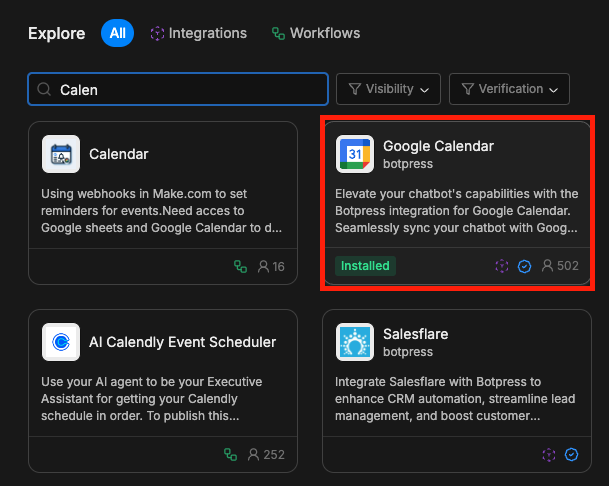The height and width of the screenshot is (486, 609).
Task: Click the user count icon showing 252
Action: [254, 455]
